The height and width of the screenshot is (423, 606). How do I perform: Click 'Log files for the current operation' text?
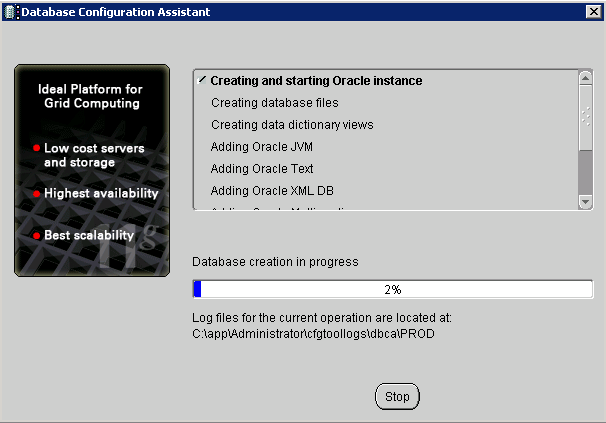click(322, 318)
